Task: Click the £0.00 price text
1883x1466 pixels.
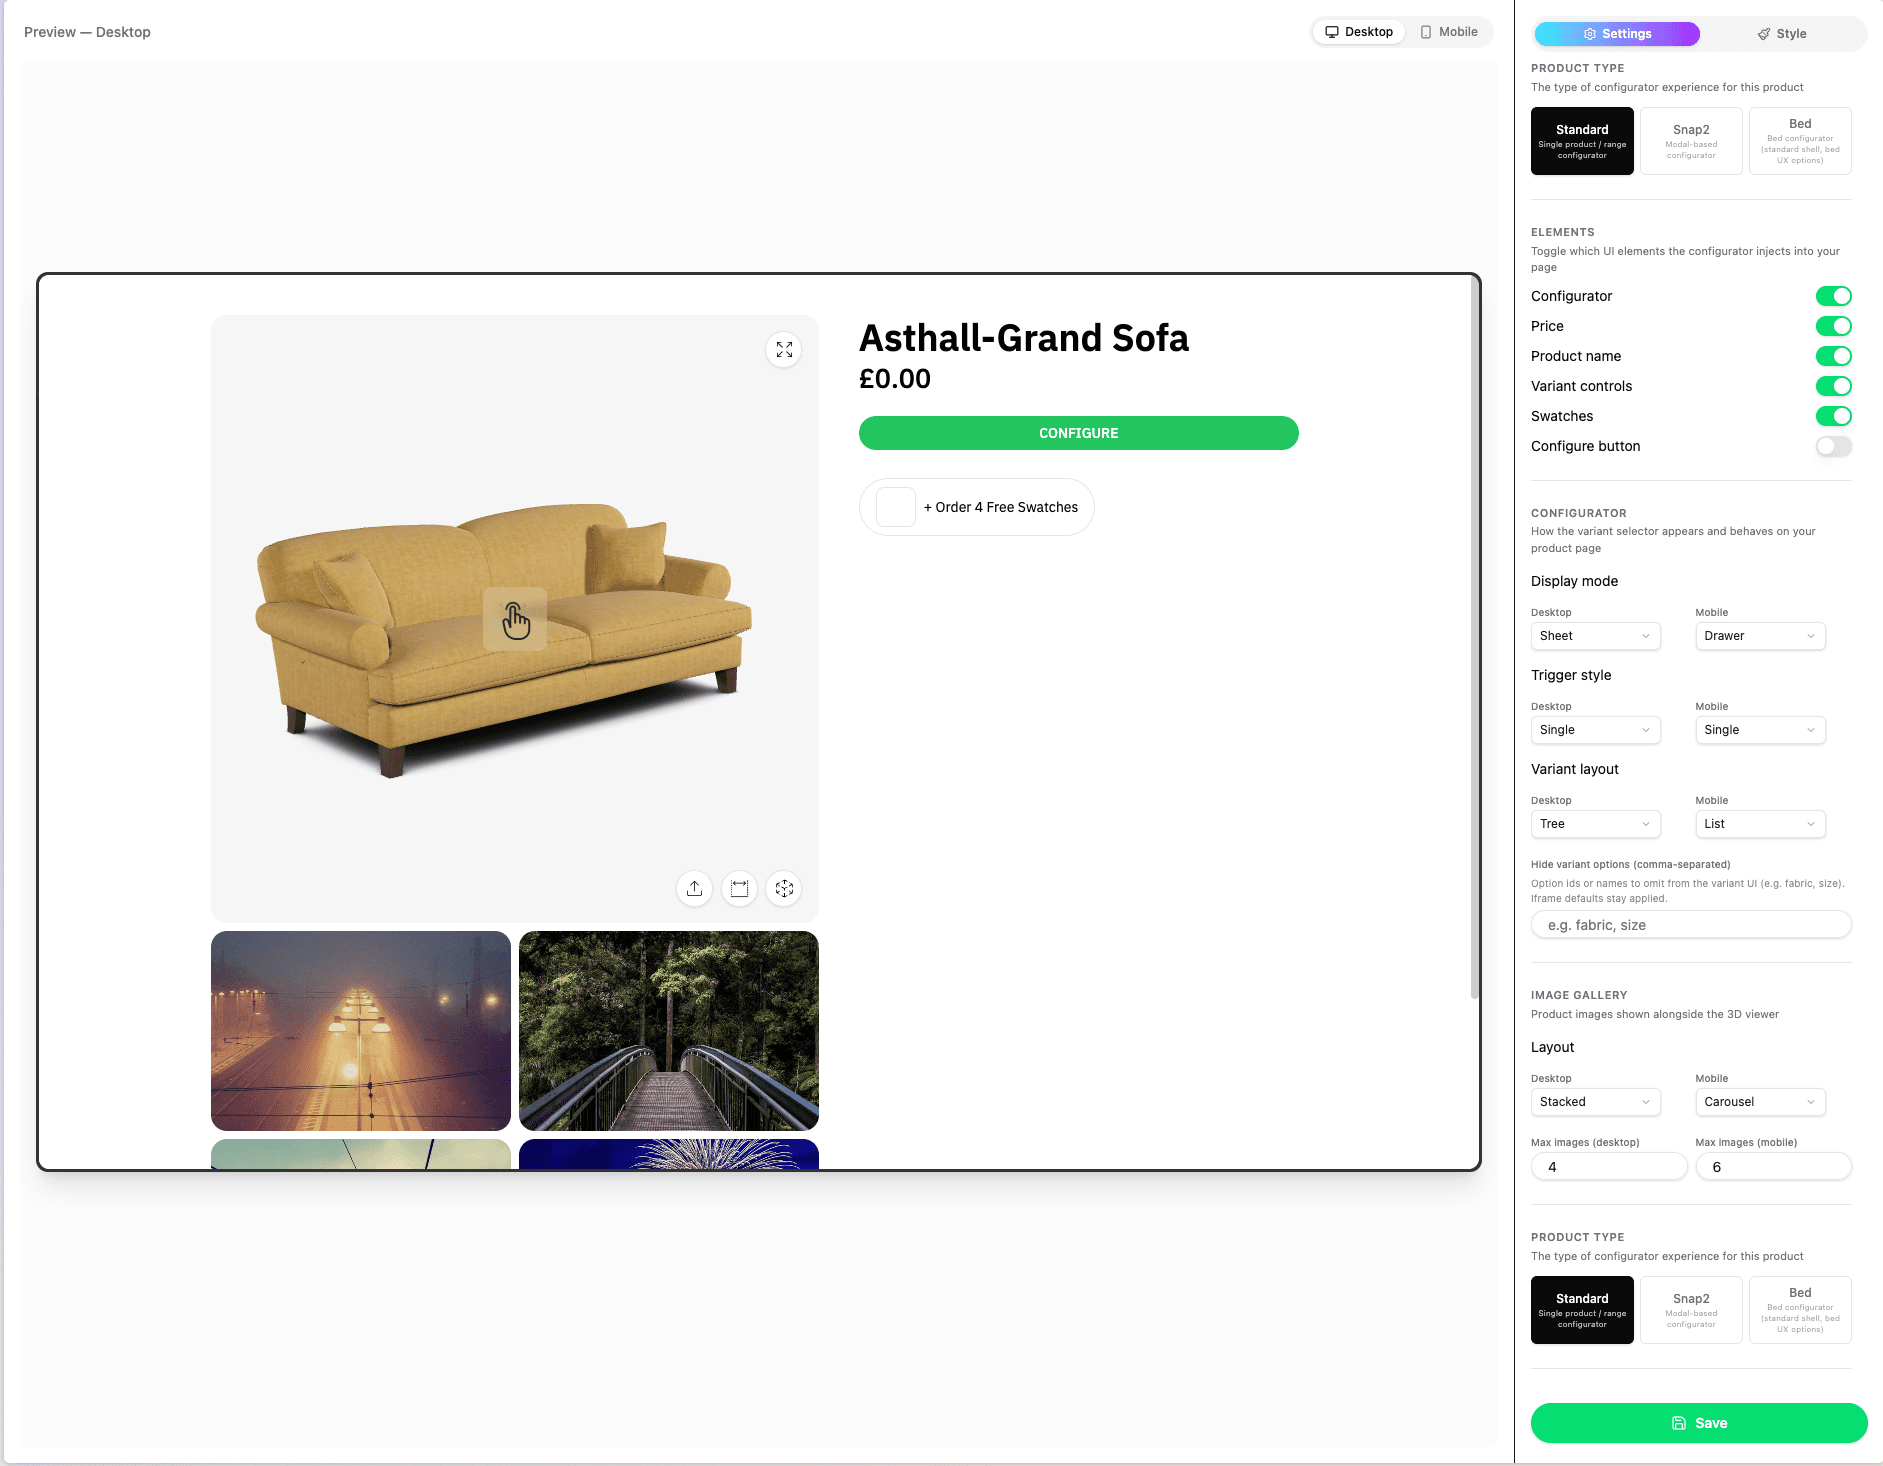Action: (x=895, y=379)
